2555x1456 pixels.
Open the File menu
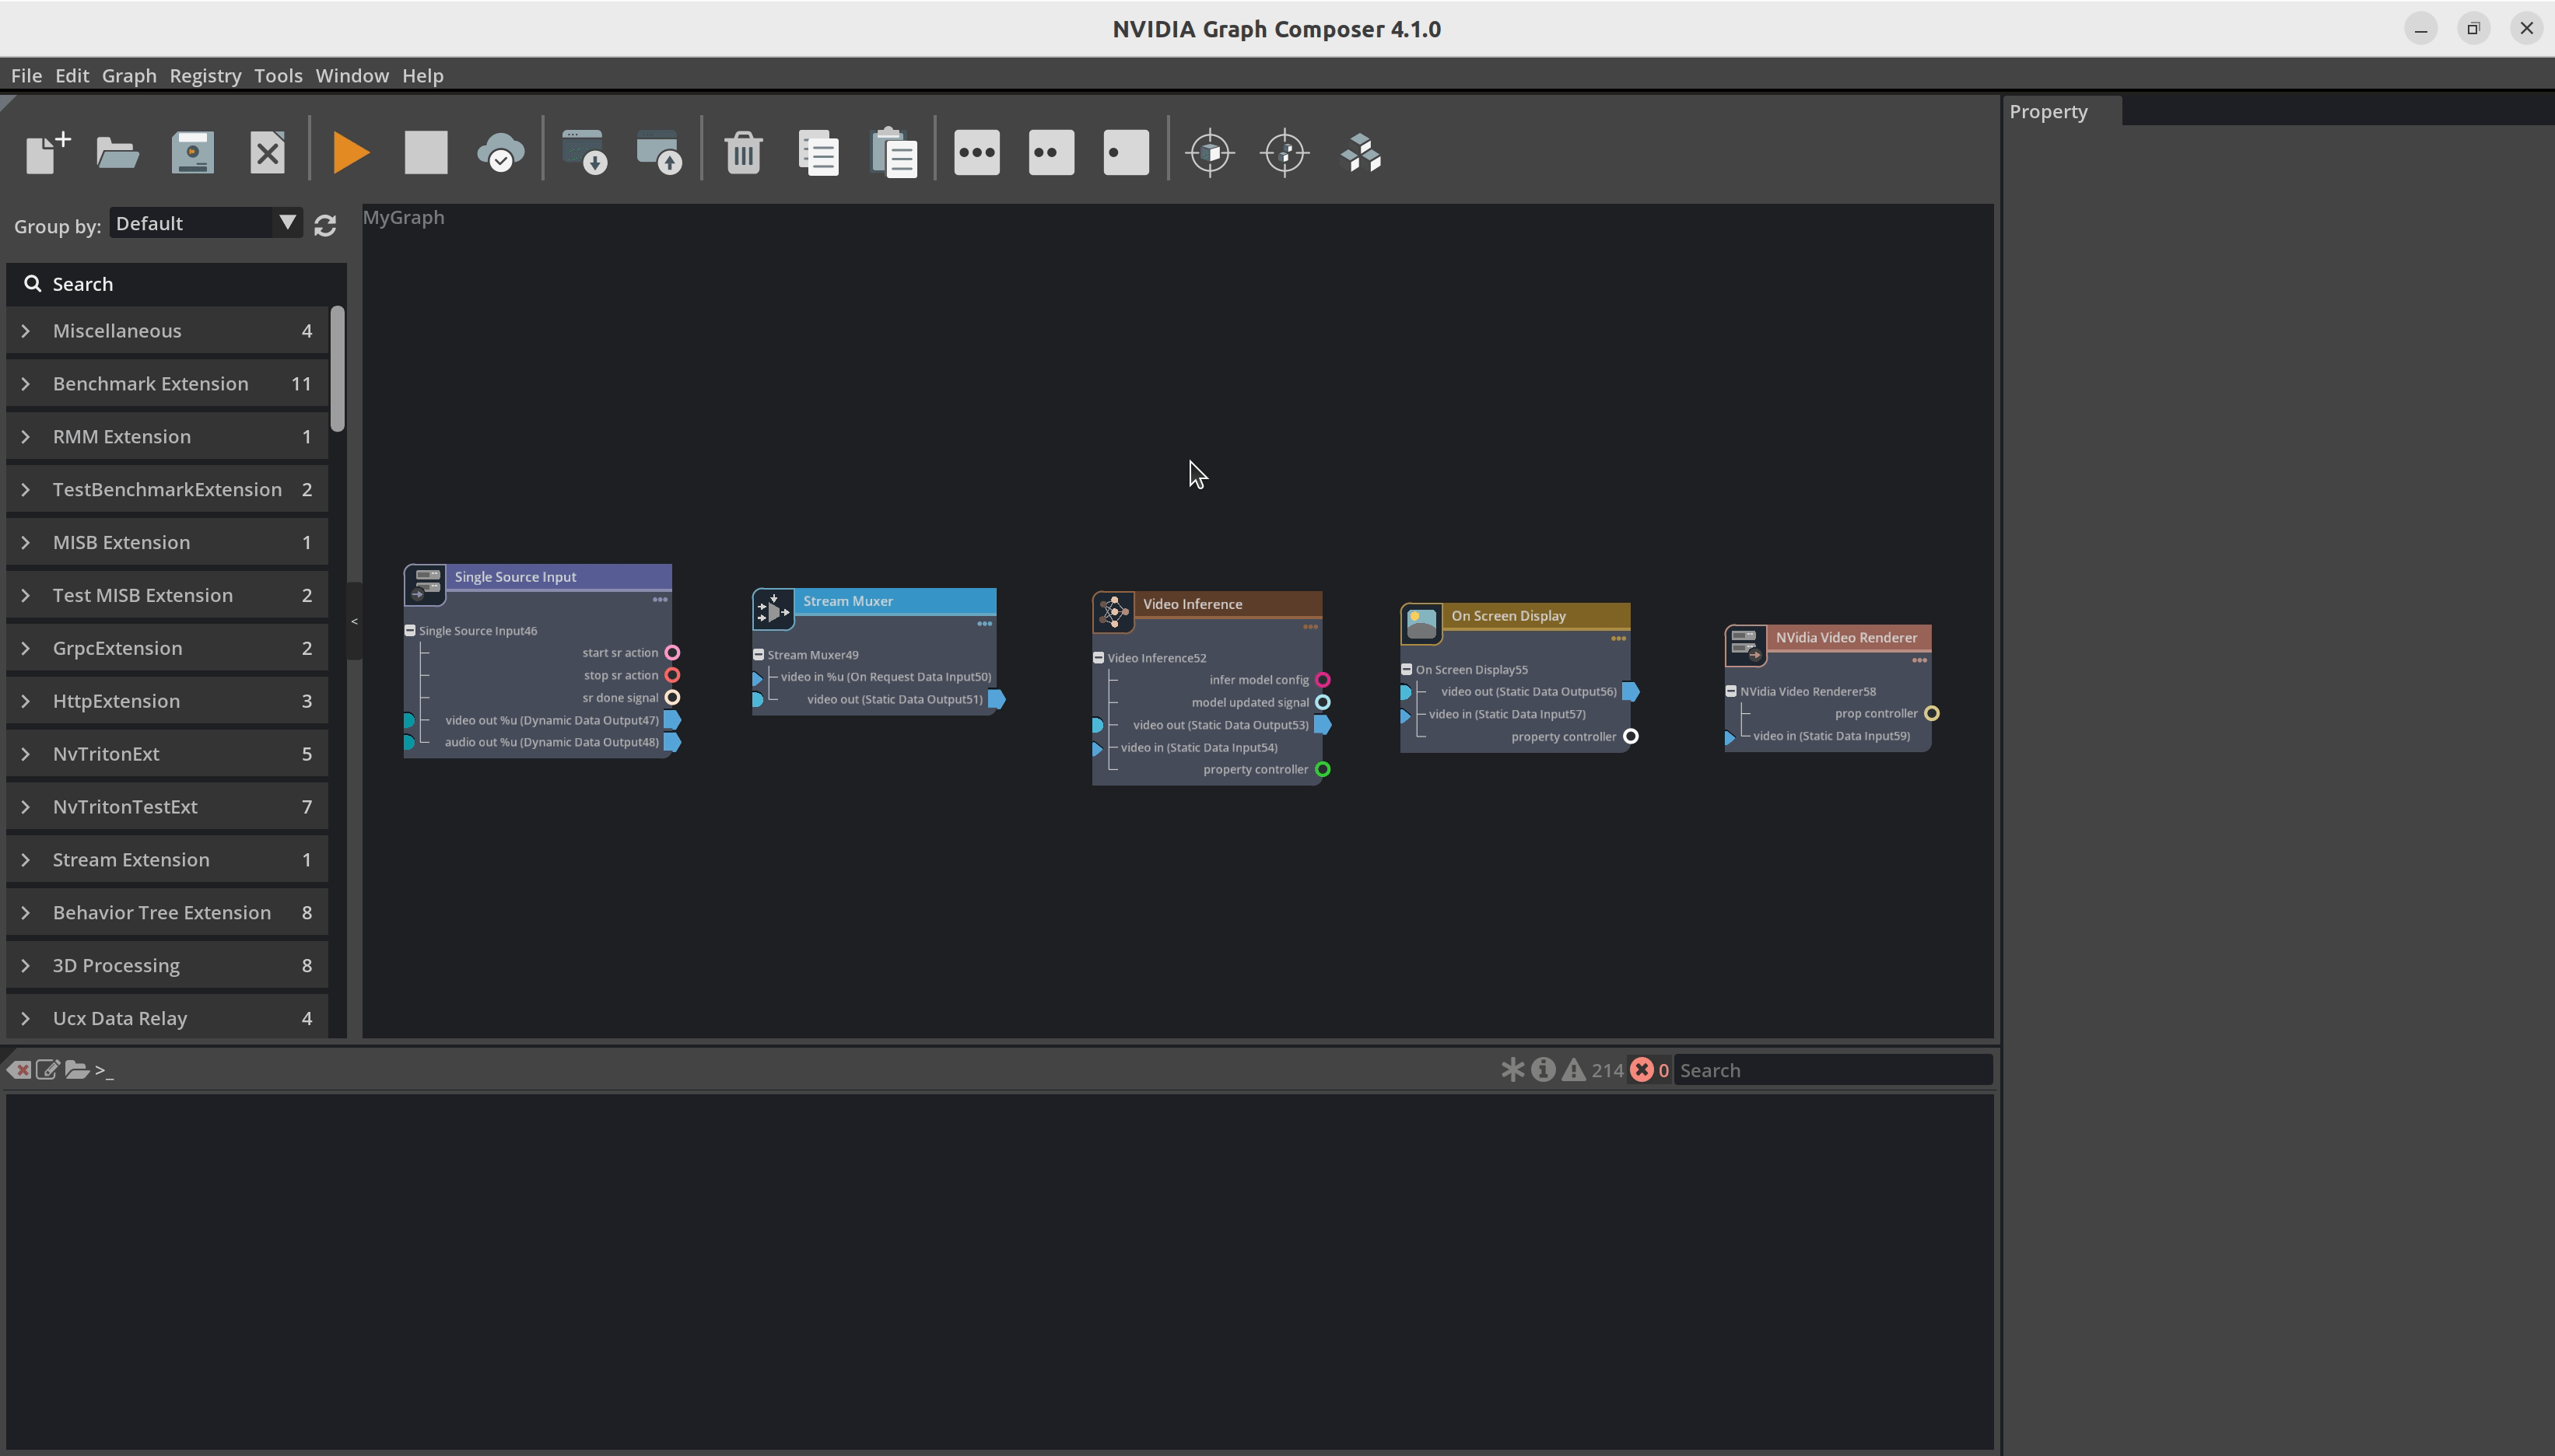click(x=26, y=75)
